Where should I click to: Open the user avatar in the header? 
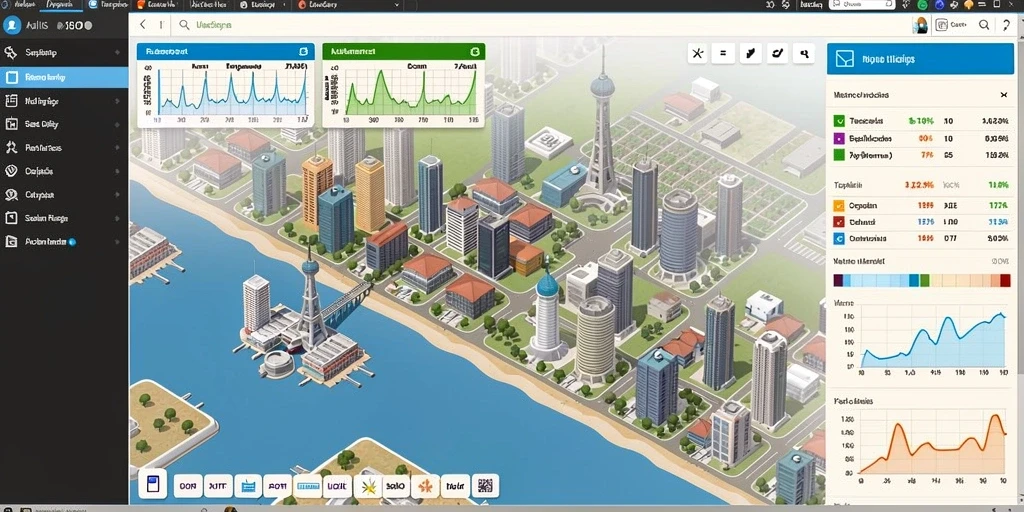921,25
